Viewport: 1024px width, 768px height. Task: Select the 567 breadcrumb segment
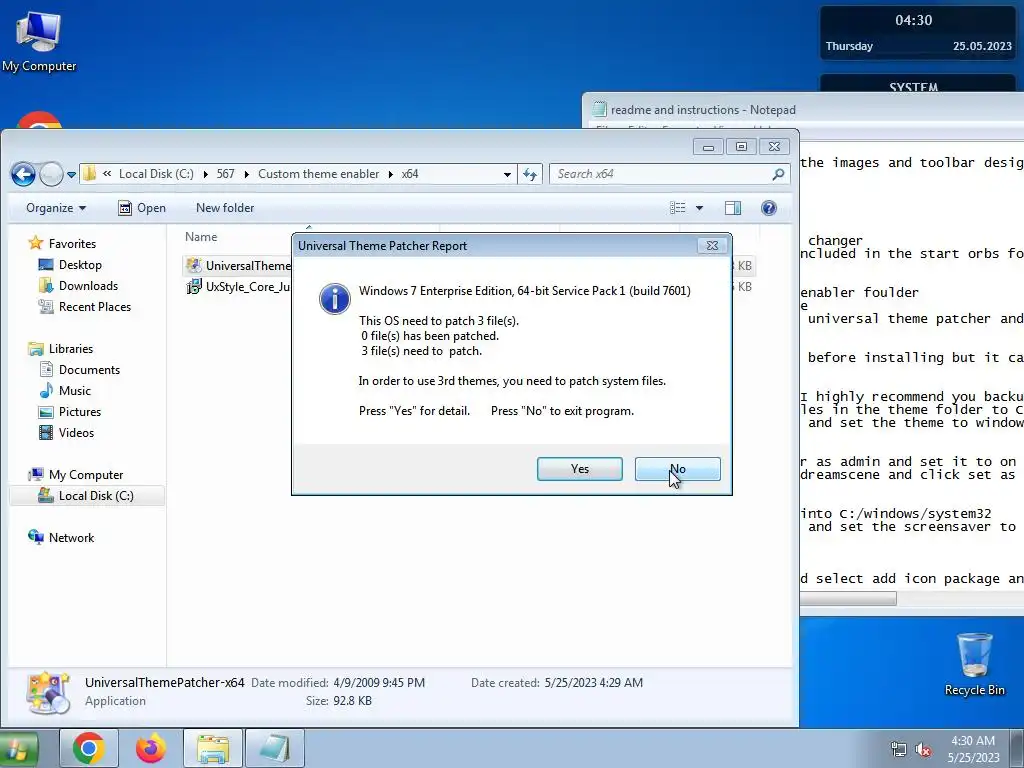[x=225, y=174]
